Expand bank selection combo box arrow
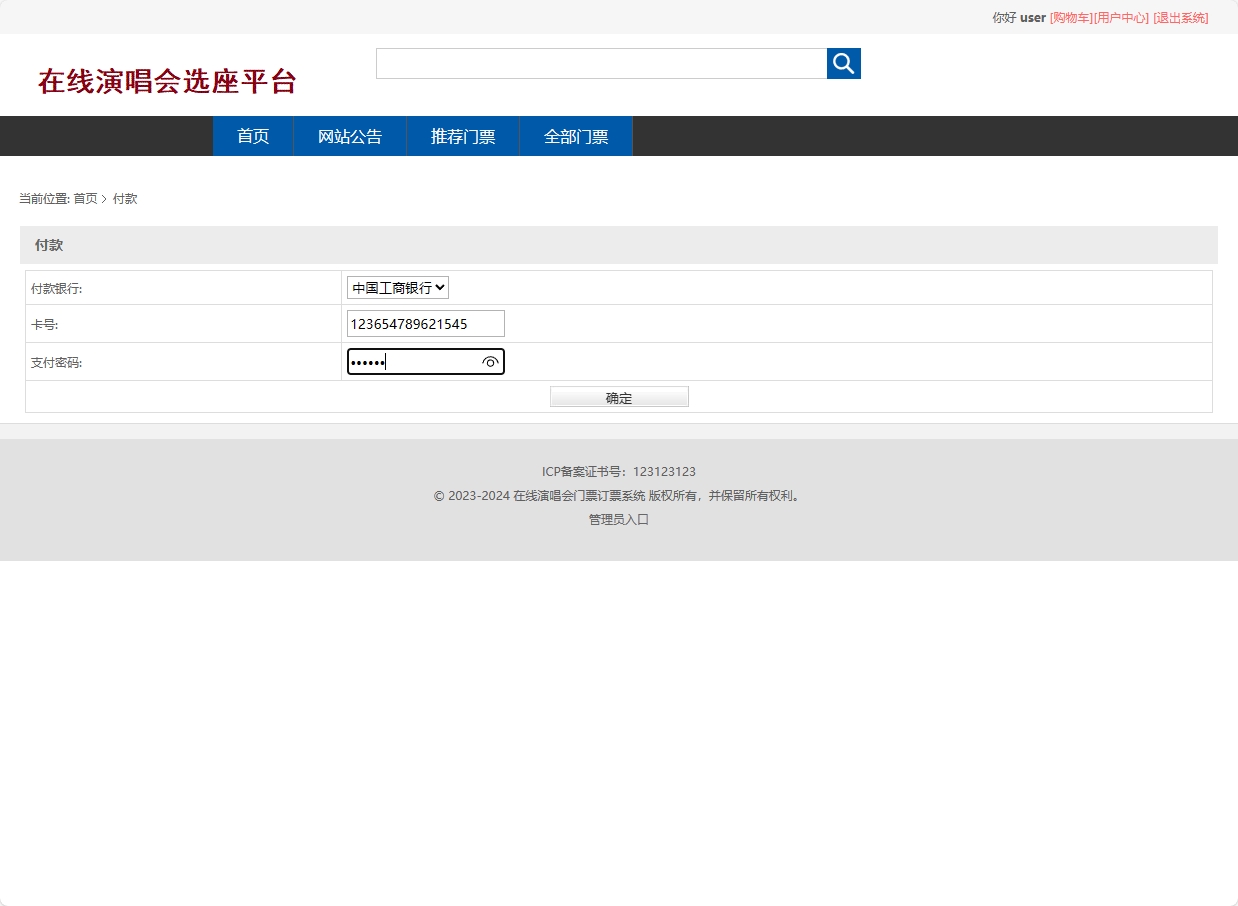 441,287
